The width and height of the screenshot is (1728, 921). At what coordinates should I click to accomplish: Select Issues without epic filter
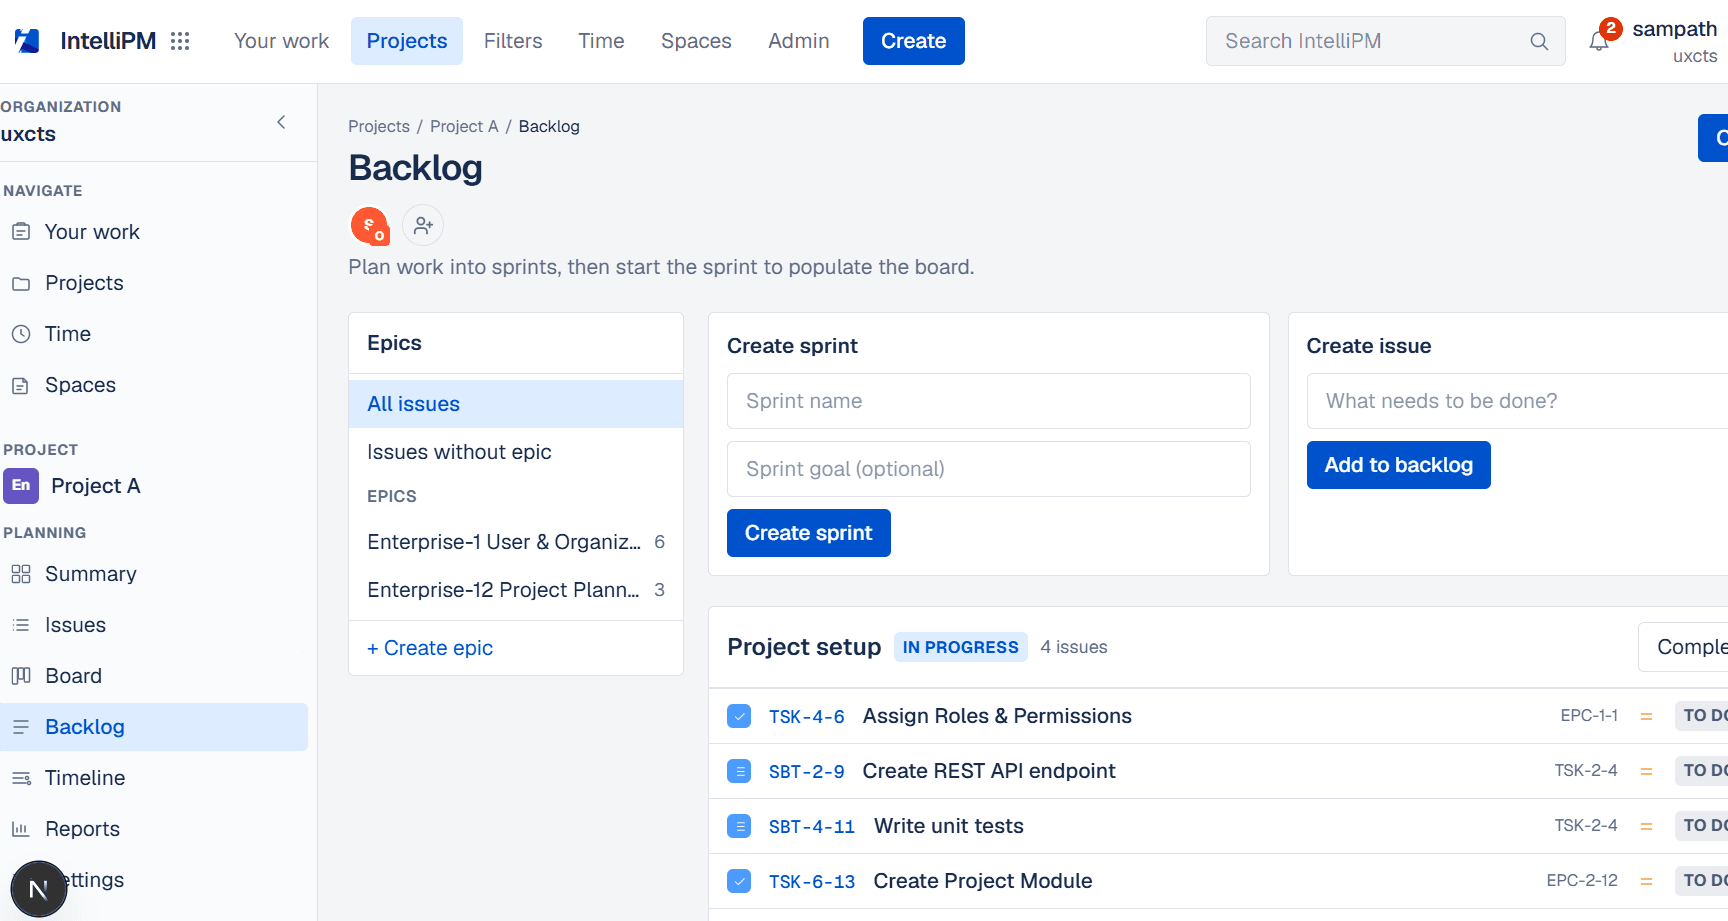(516, 452)
